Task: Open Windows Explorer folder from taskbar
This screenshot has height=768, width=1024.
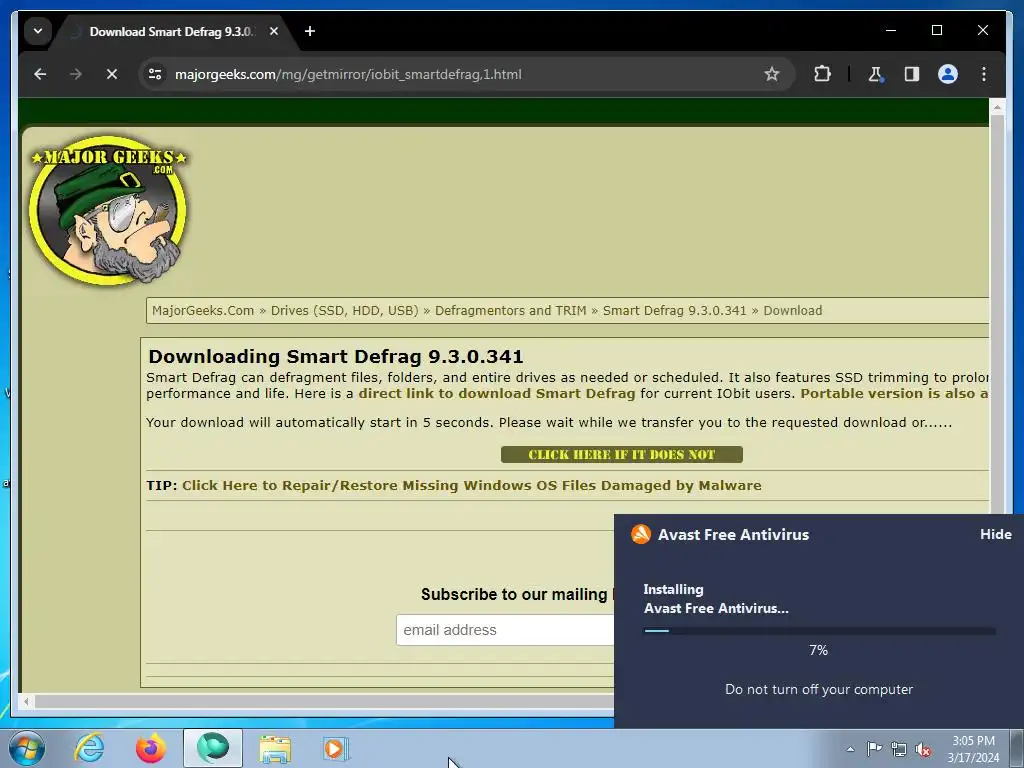Action: (275, 748)
